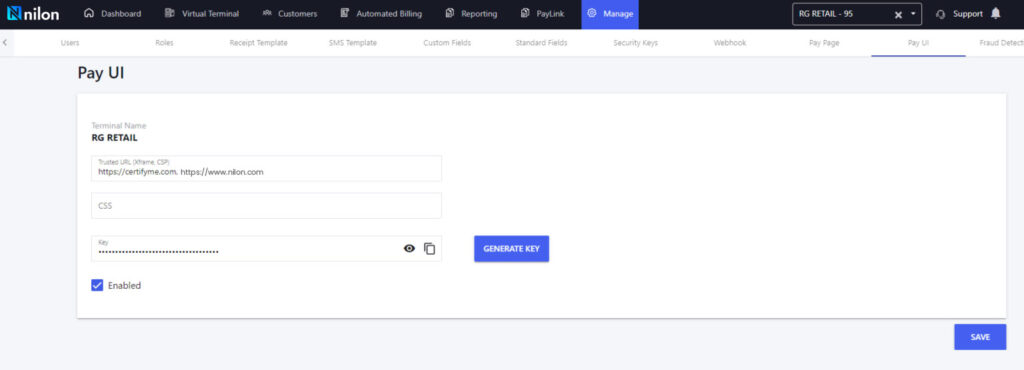Switch to the Pay Page tab

click(x=824, y=43)
